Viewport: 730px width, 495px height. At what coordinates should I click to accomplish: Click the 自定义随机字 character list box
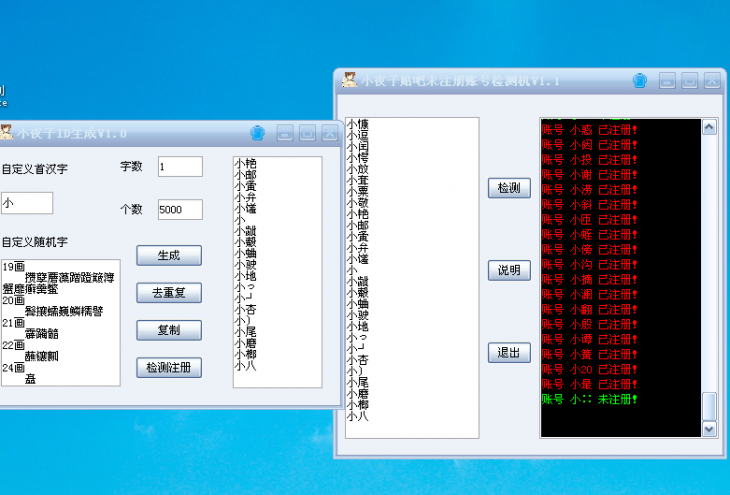point(60,322)
